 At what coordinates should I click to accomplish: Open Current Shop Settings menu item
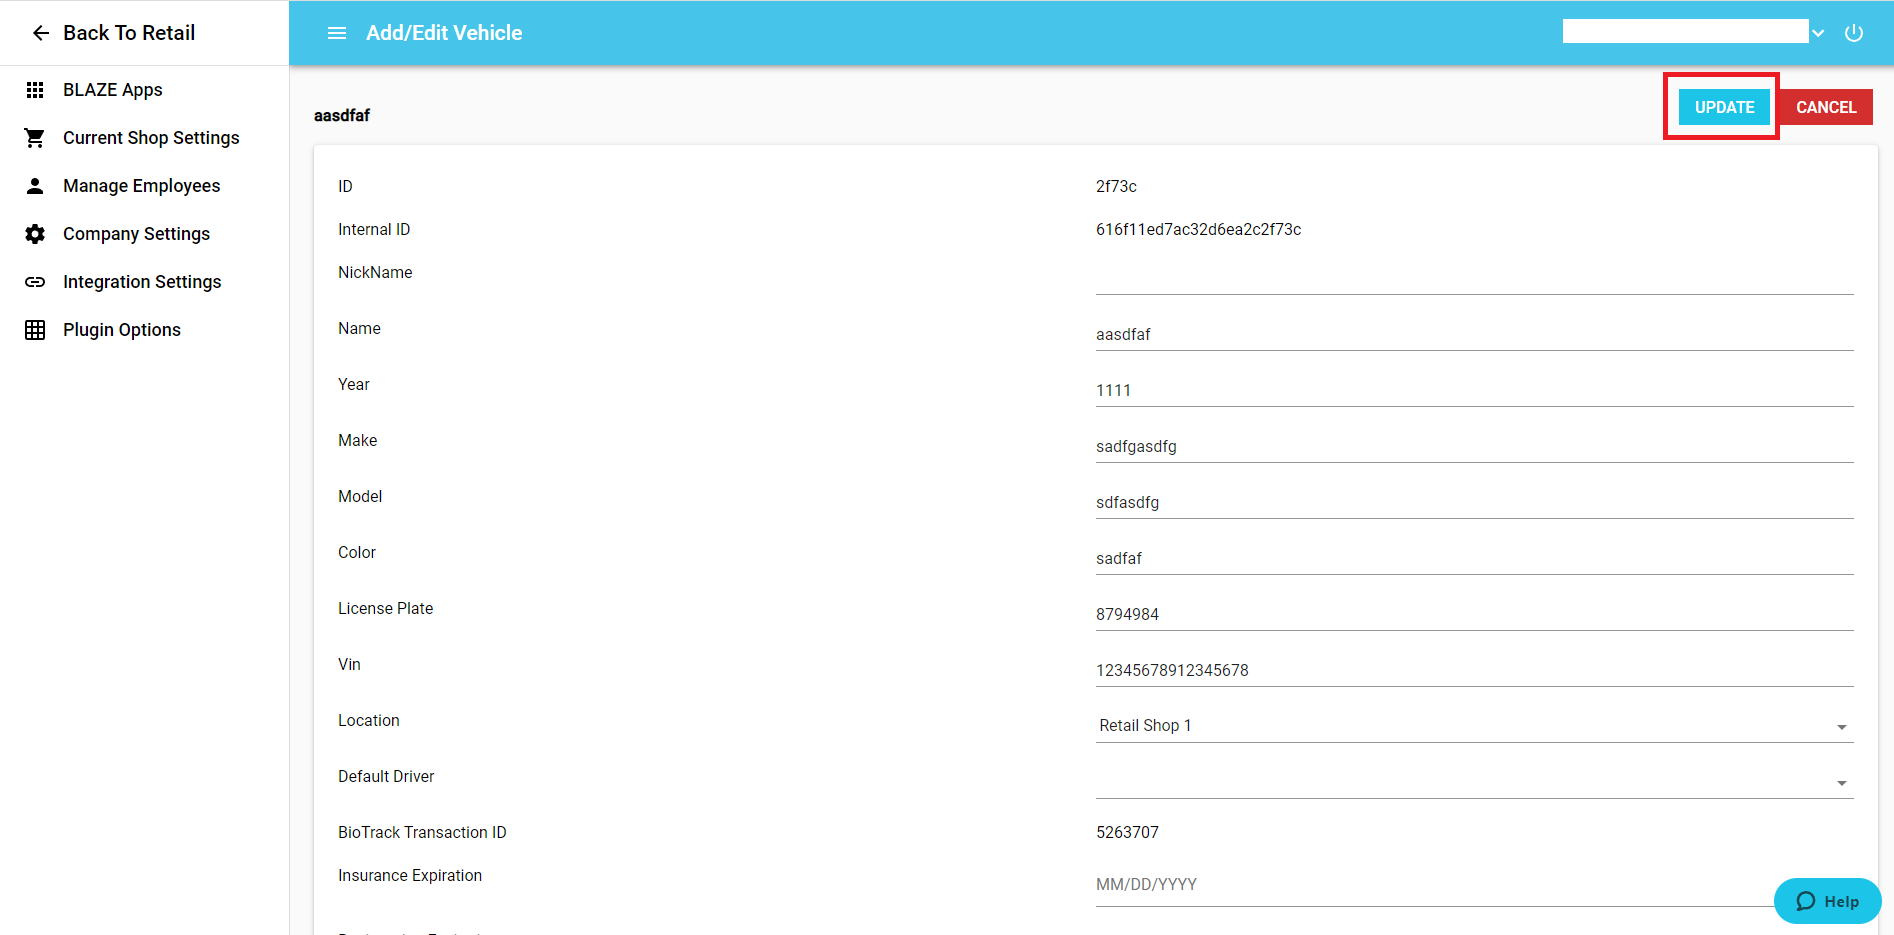click(151, 138)
